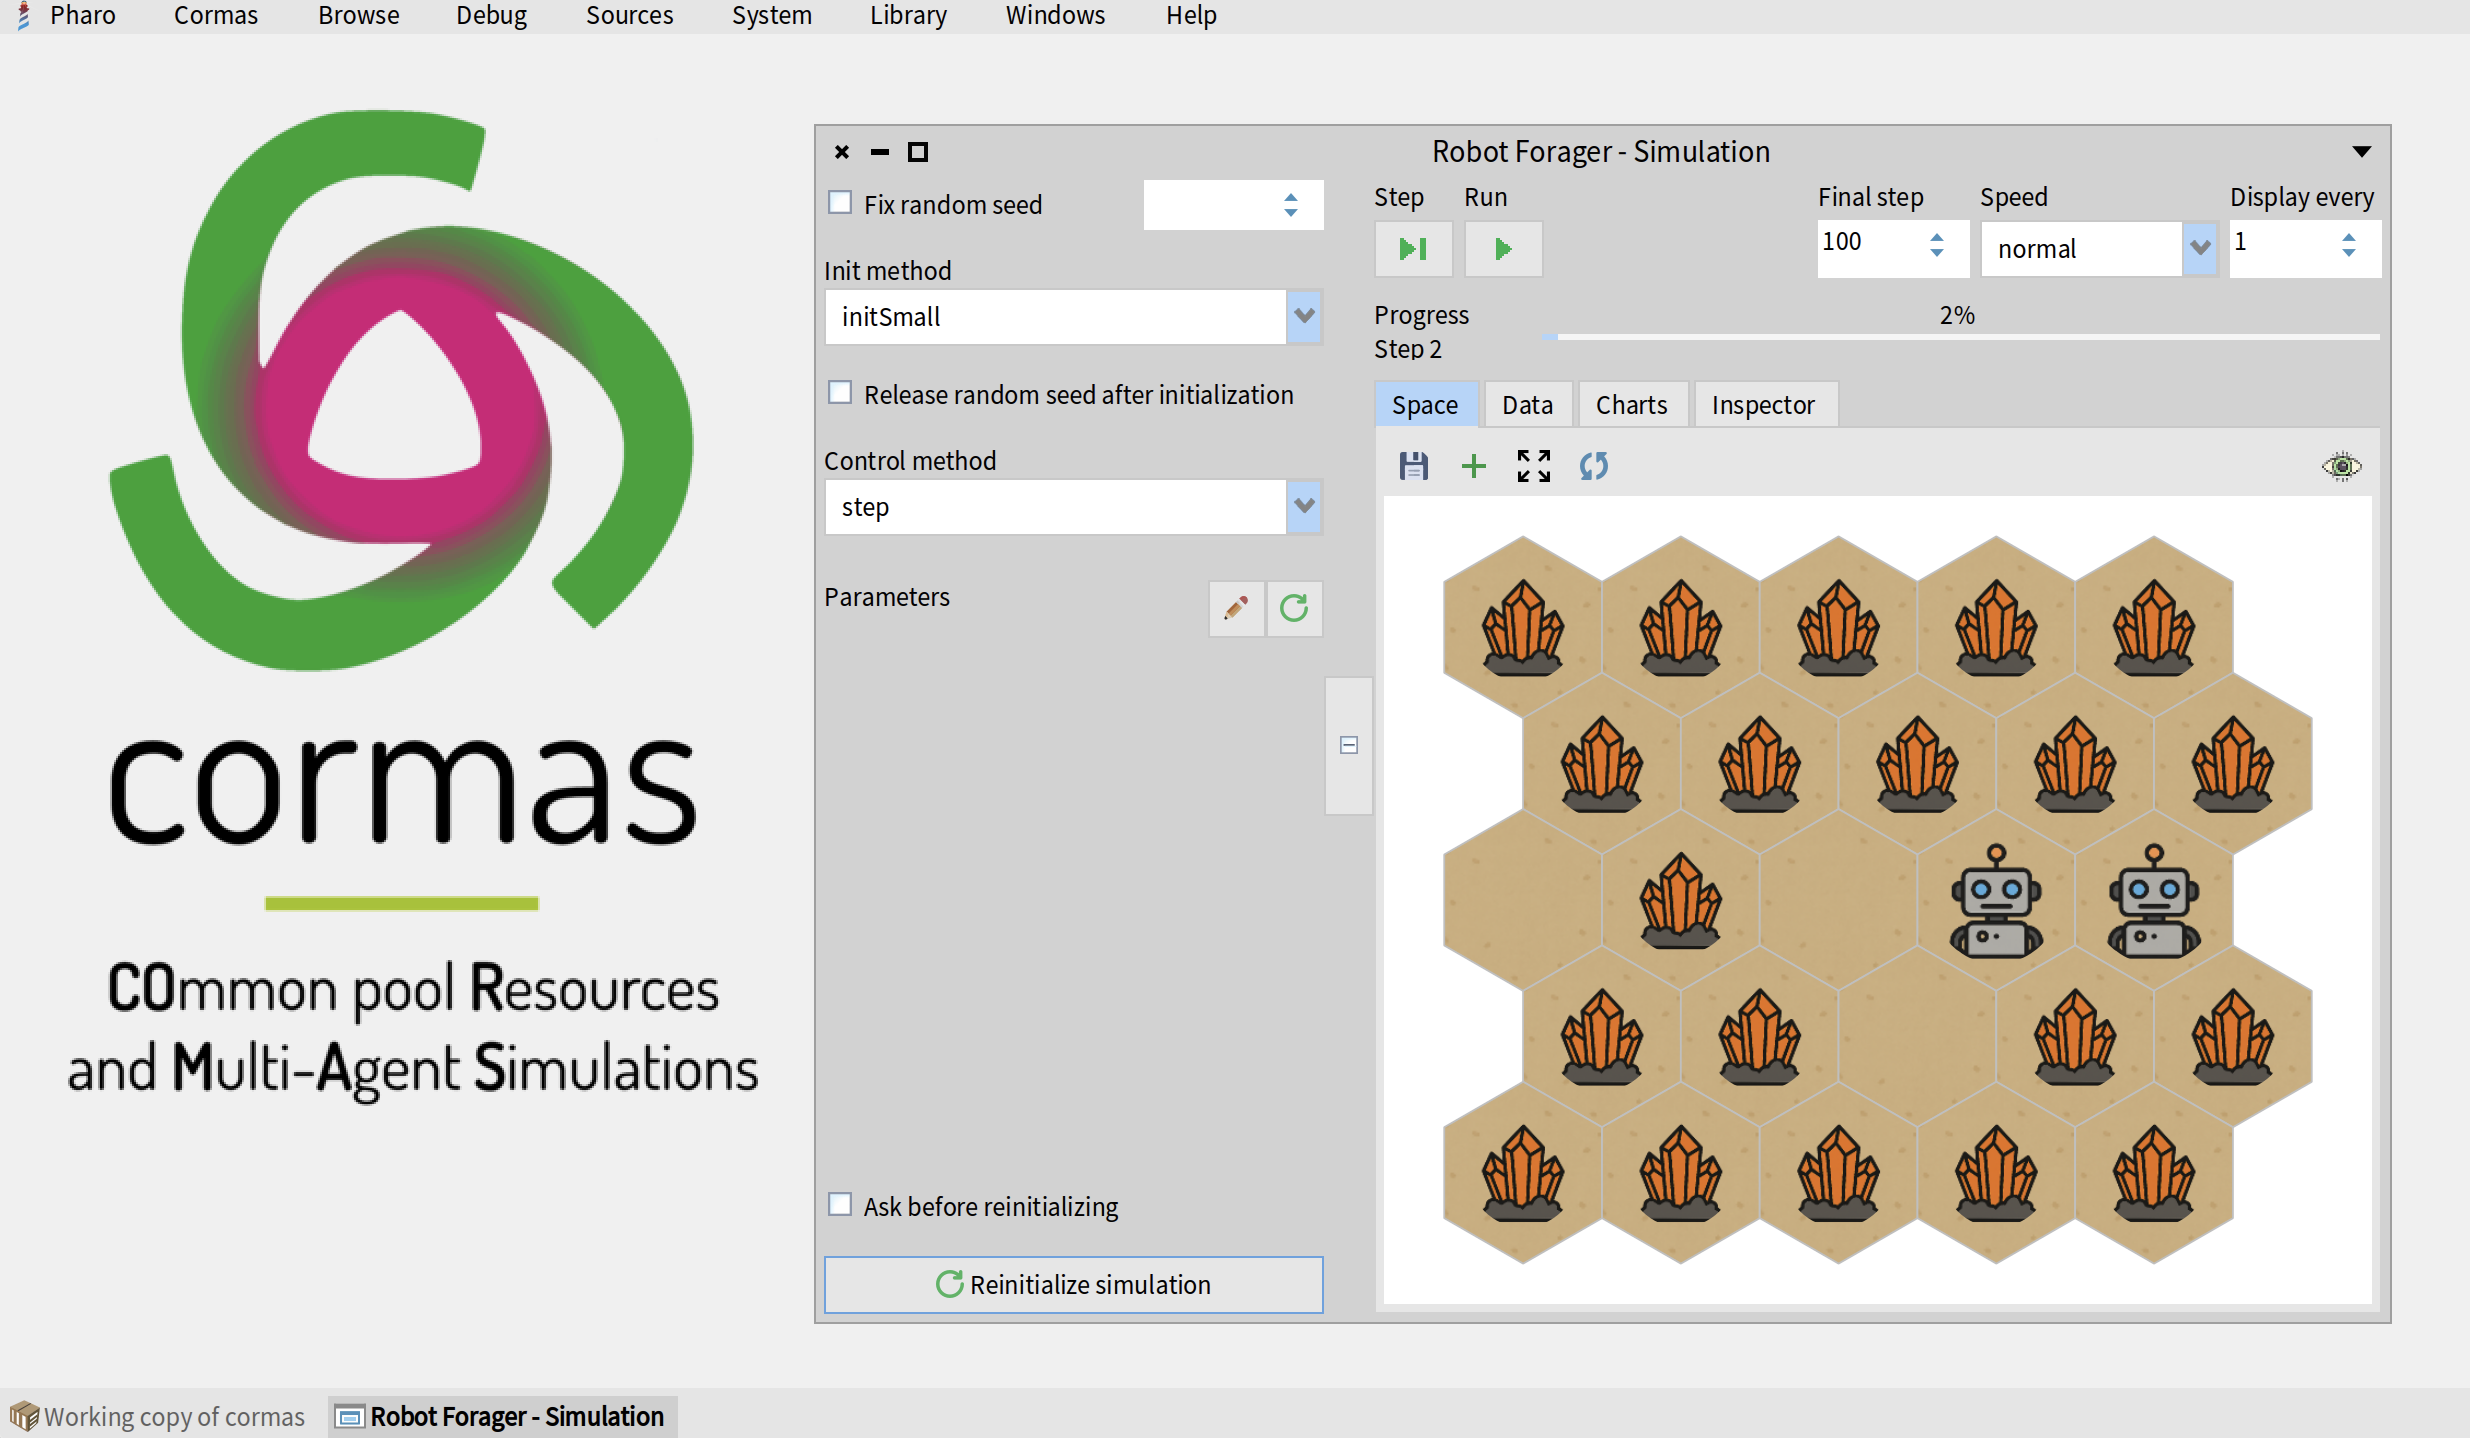Click the blue refresh arrows icon
Image resolution: width=2470 pixels, height=1438 pixels.
[x=1593, y=466]
